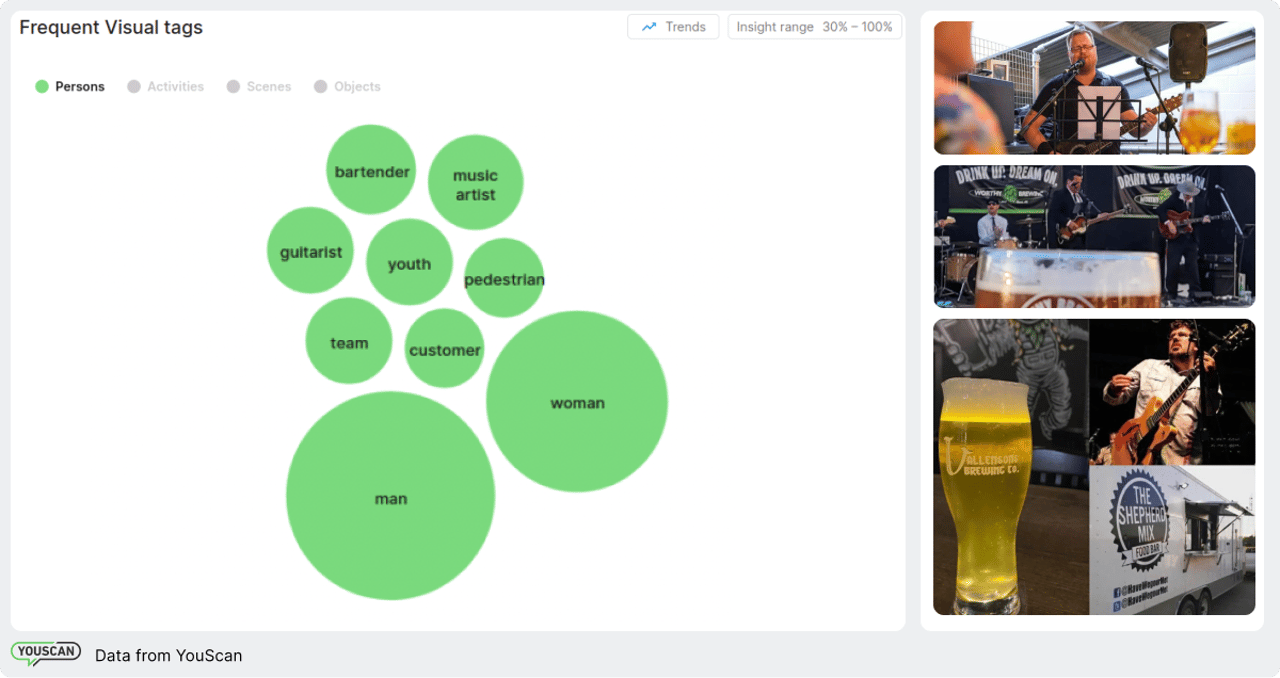Image resolution: width=1280 pixels, height=678 pixels.
Task: Choose the 'youth' tag bubble
Action: 409,262
